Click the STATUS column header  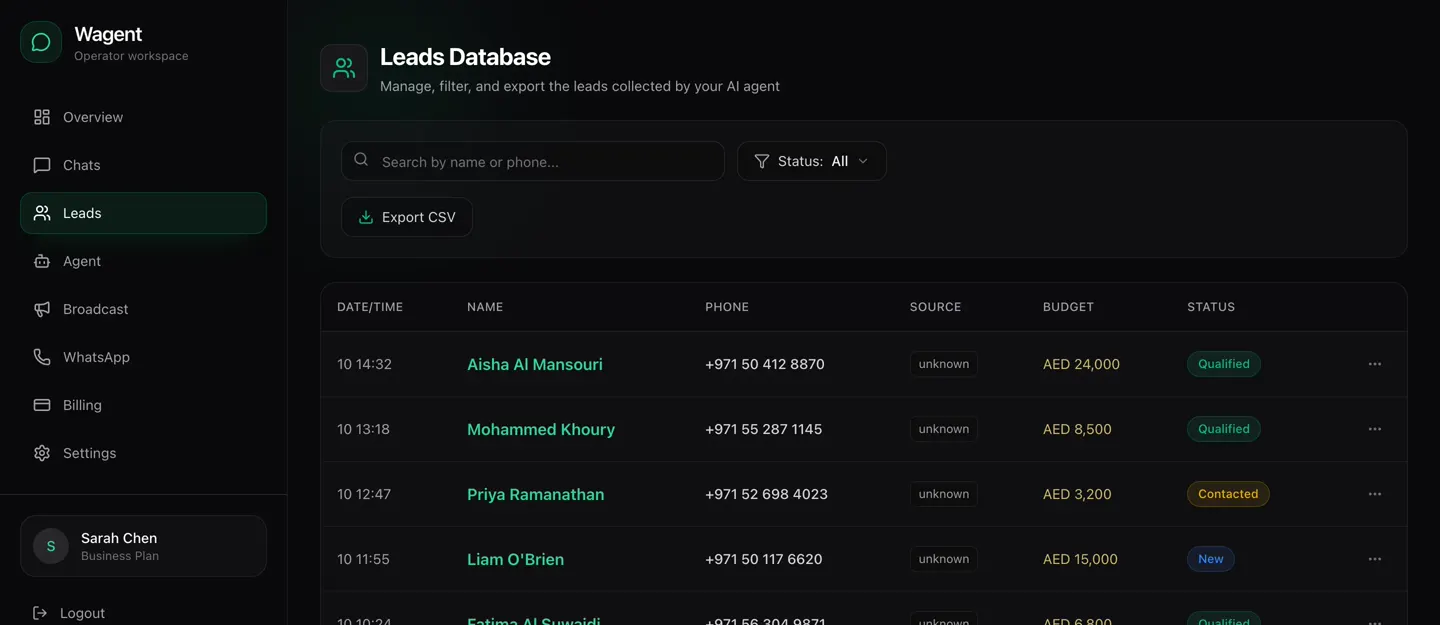(1211, 307)
